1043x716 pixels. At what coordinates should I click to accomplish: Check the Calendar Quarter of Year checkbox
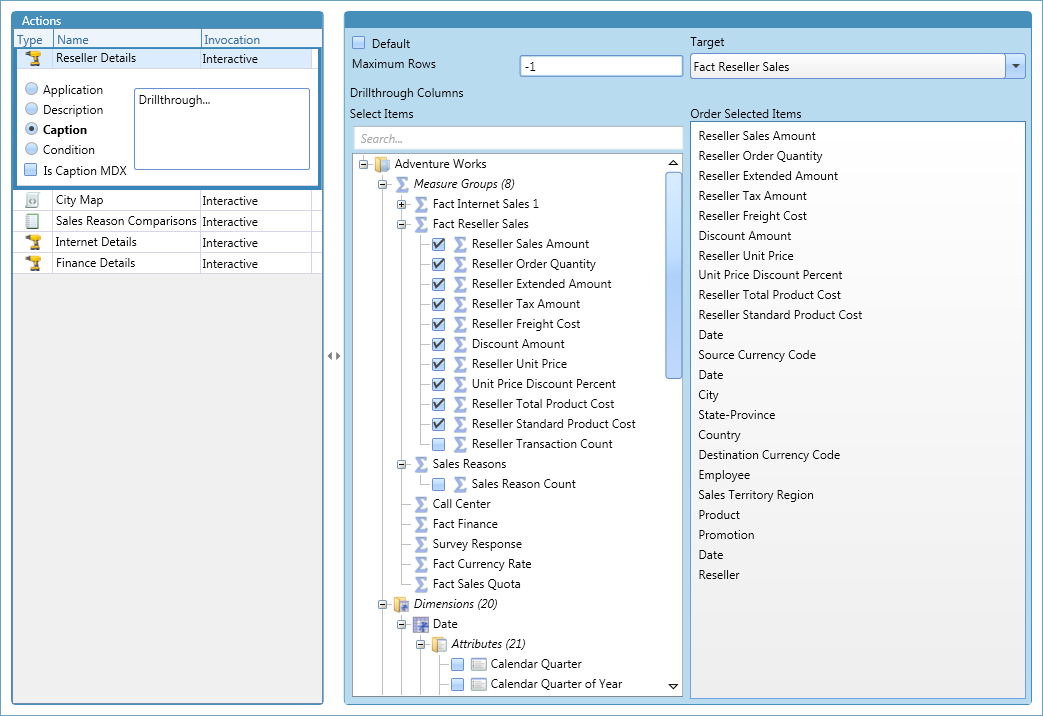click(457, 684)
